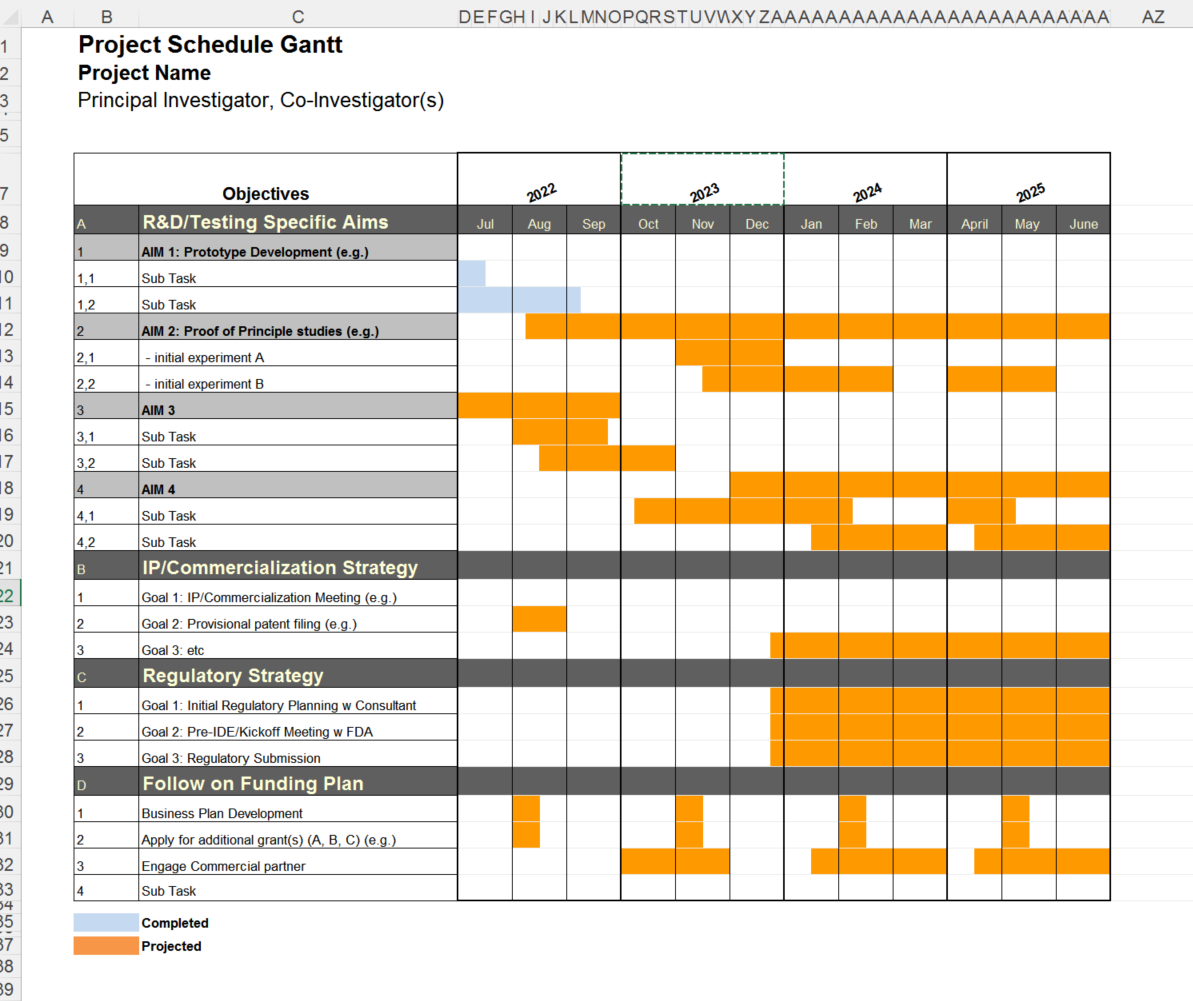
Task: Select row number 22 on the left
Action: [x=8, y=593]
